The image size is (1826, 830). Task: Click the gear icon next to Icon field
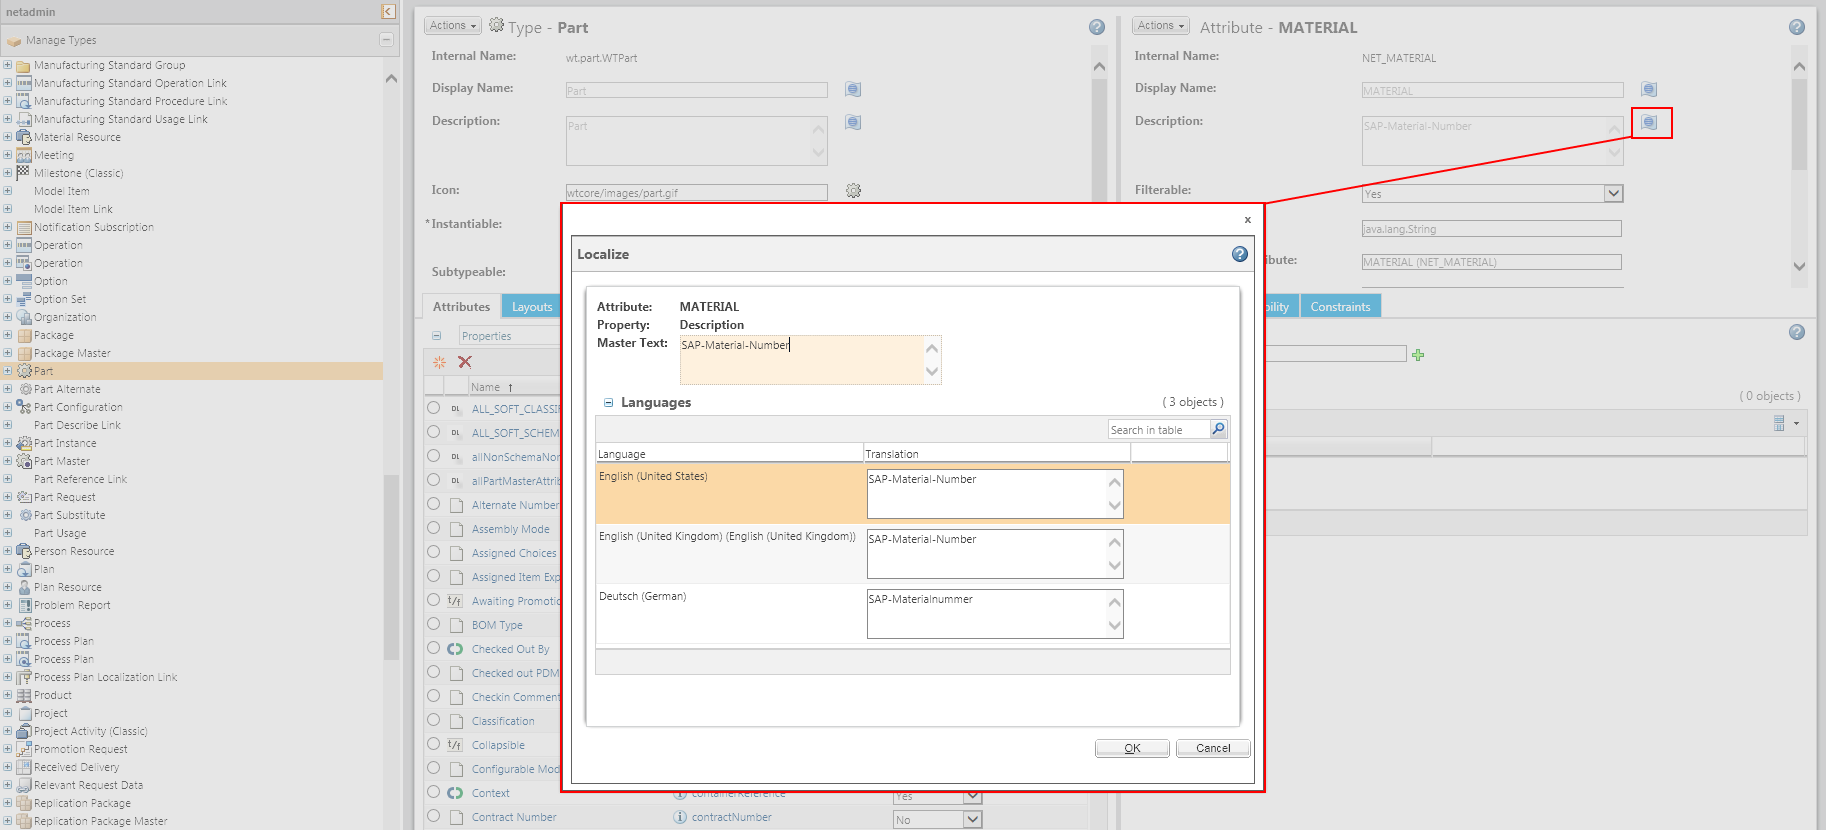853,191
